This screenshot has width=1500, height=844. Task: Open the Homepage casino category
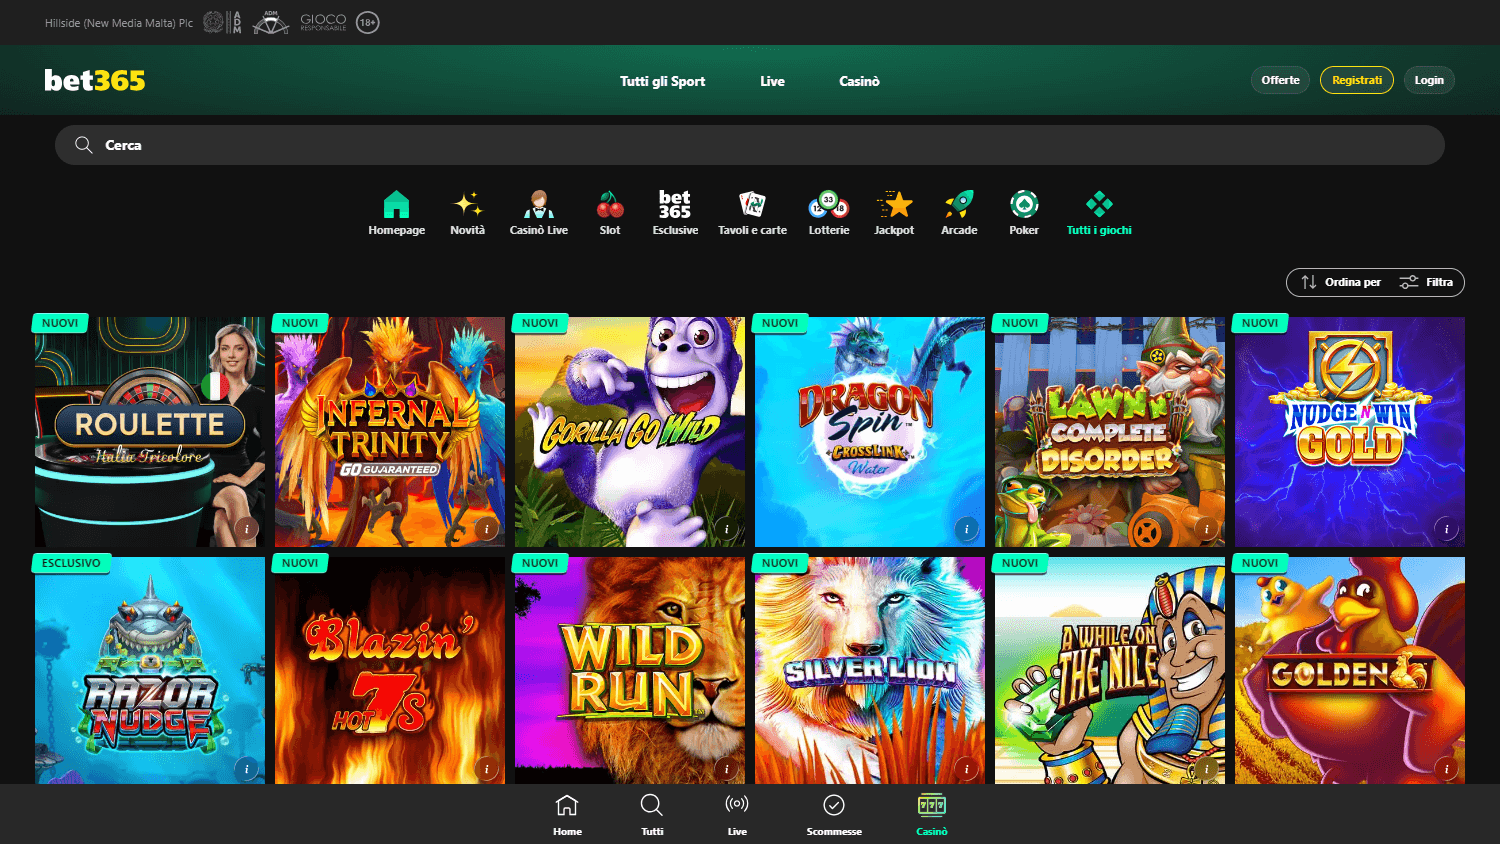[x=396, y=213]
